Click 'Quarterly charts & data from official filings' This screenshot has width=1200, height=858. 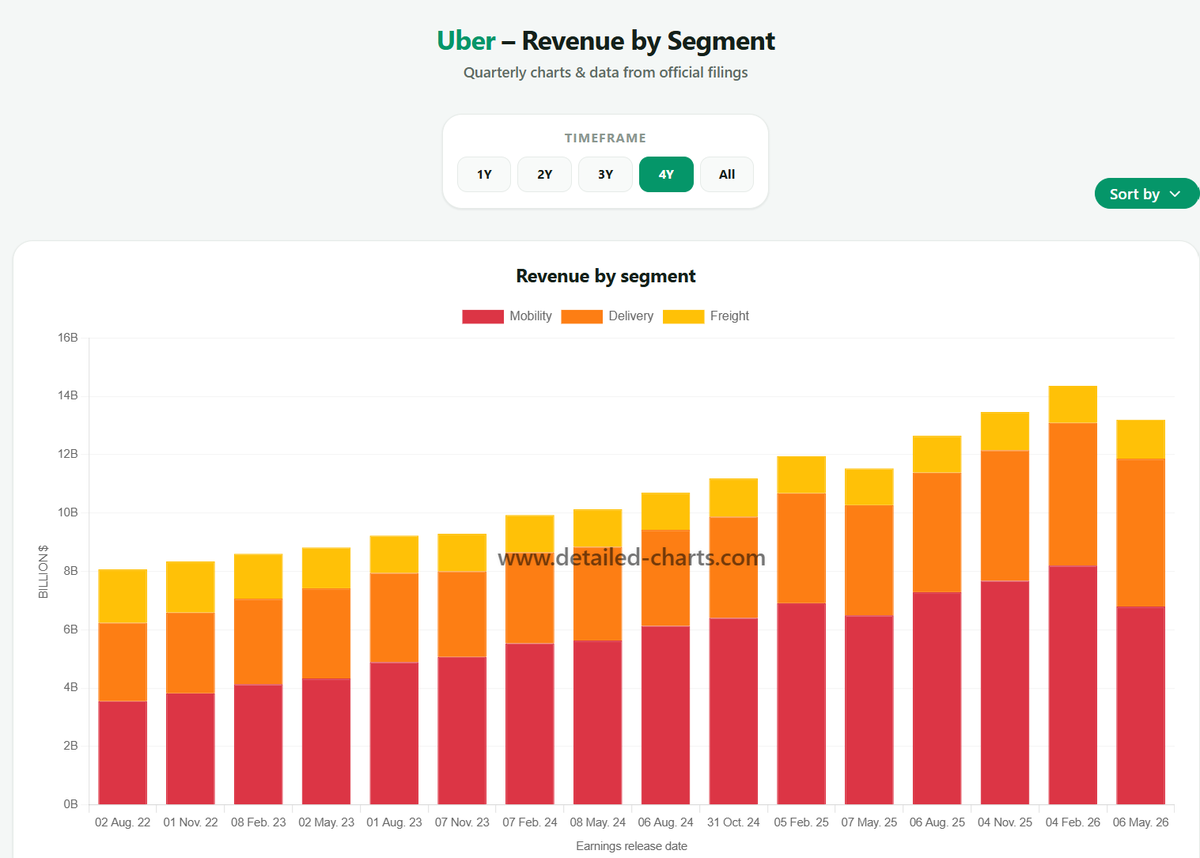click(x=606, y=72)
